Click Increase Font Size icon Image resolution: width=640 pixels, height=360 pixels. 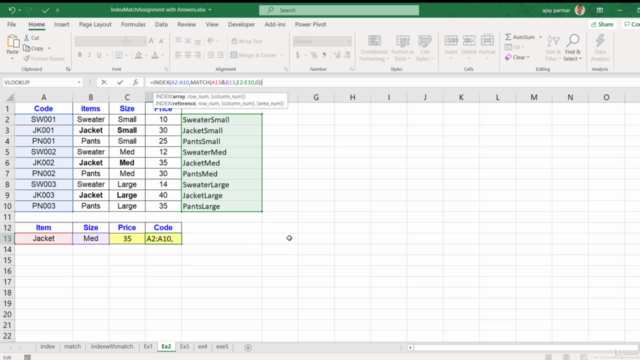click(151, 41)
